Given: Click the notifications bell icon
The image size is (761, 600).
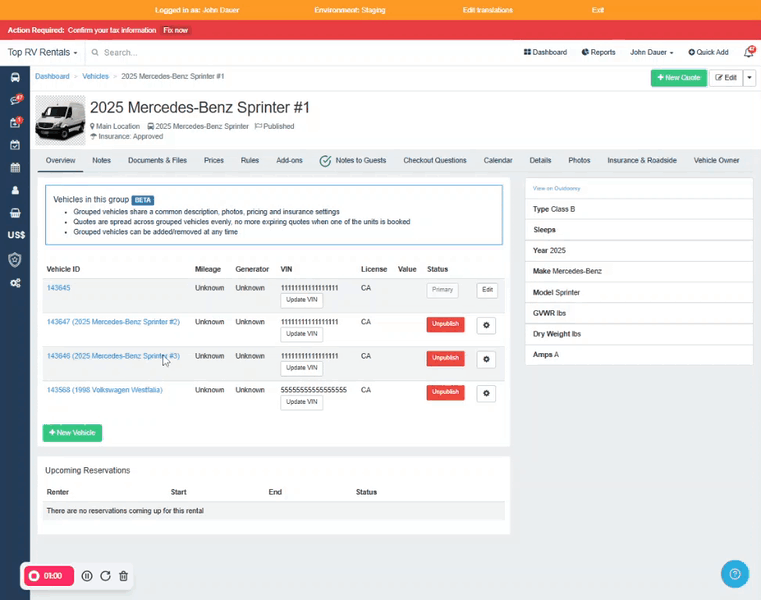Looking at the screenshot, I should click(x=749, y=52).
